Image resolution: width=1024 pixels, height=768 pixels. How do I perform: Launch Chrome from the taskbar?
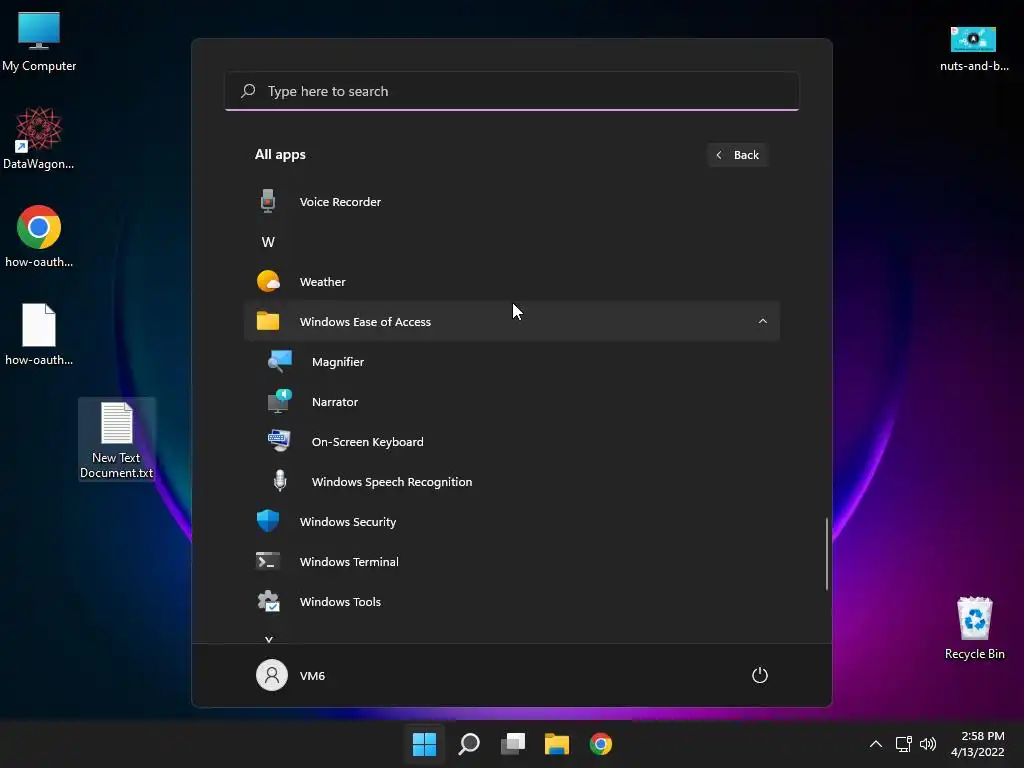point(601,744)
